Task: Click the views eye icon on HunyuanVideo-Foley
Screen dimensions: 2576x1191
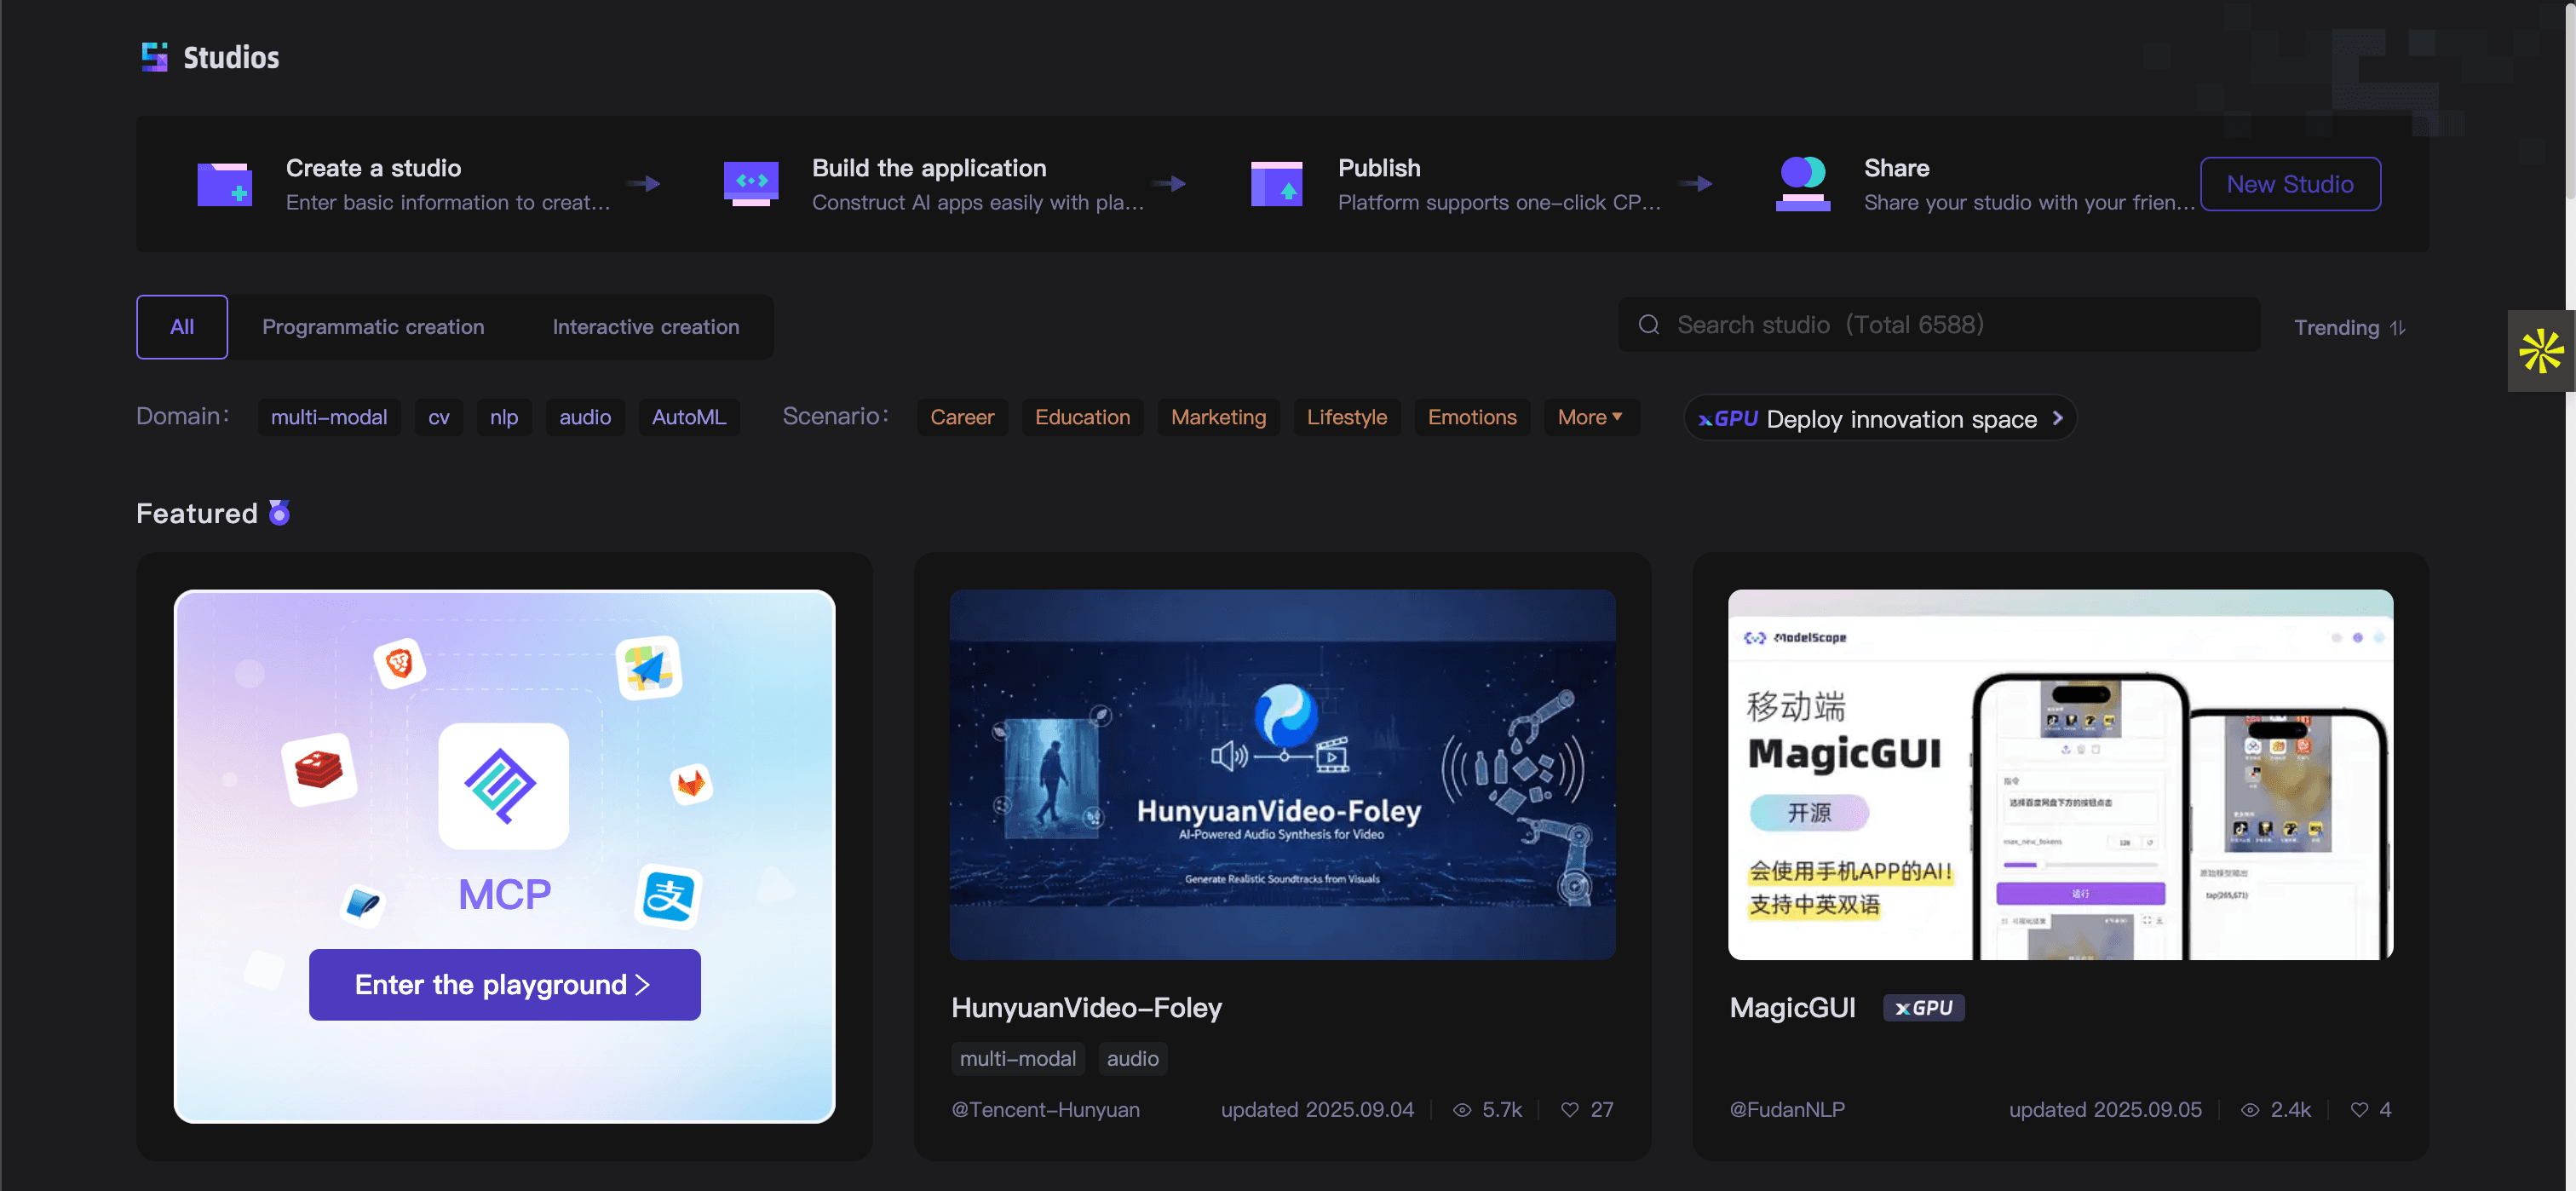Action: tap(1462, 1110)
